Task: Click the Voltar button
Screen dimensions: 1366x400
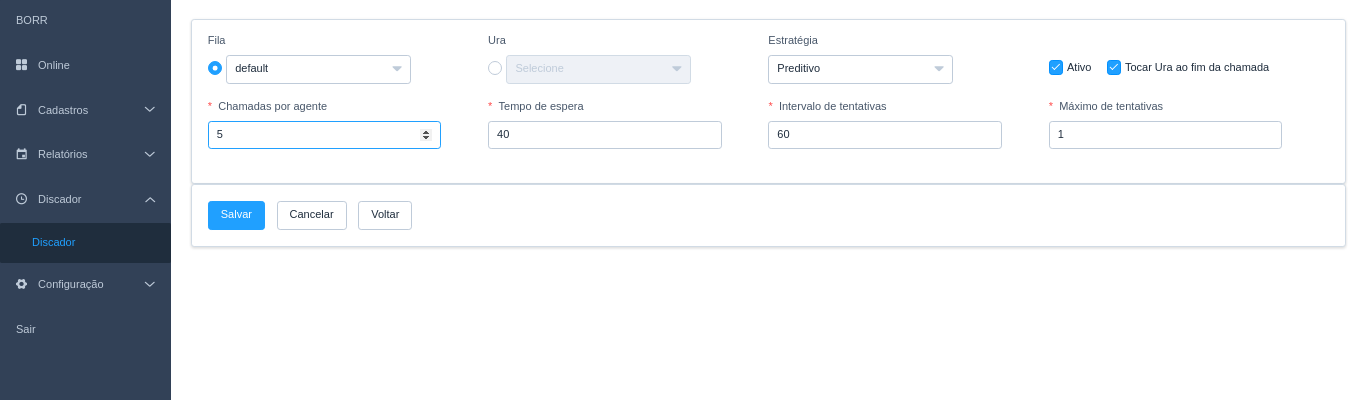Action: pos(385,215)
